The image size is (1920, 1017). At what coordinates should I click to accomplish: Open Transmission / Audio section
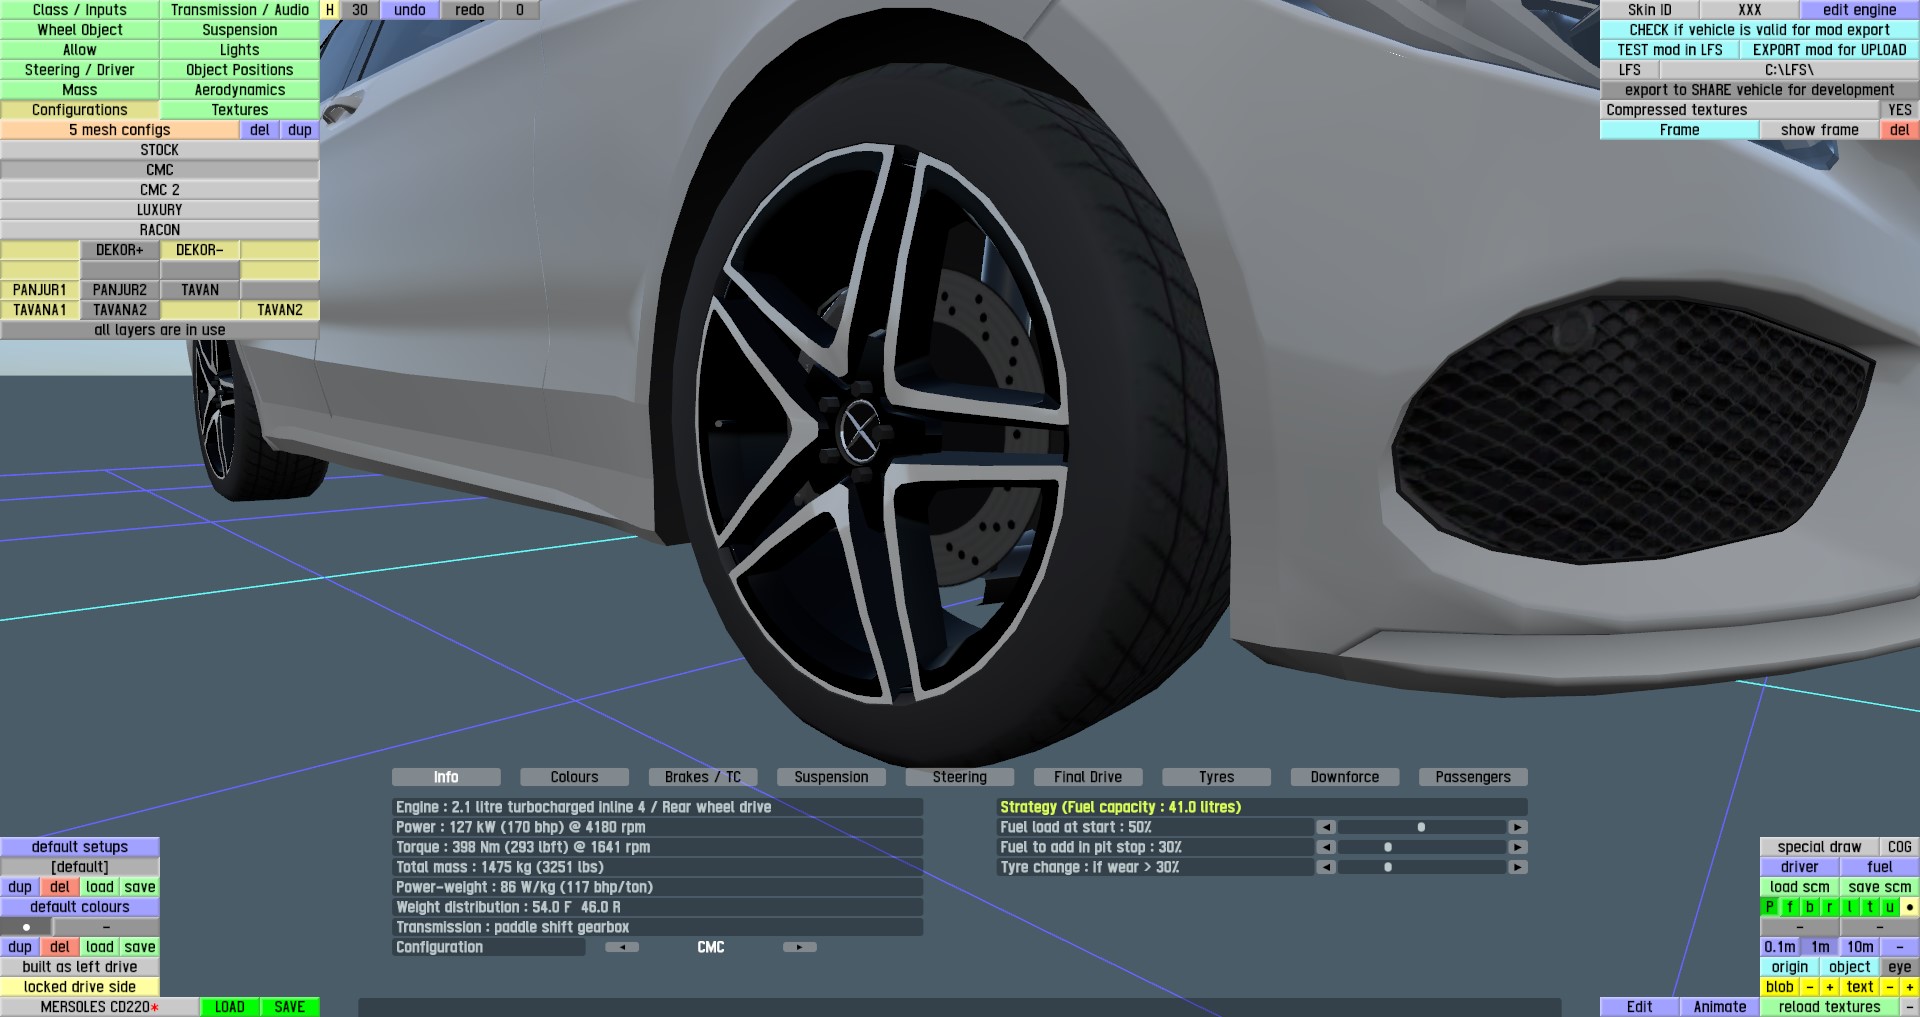click(x=240, y=10)
